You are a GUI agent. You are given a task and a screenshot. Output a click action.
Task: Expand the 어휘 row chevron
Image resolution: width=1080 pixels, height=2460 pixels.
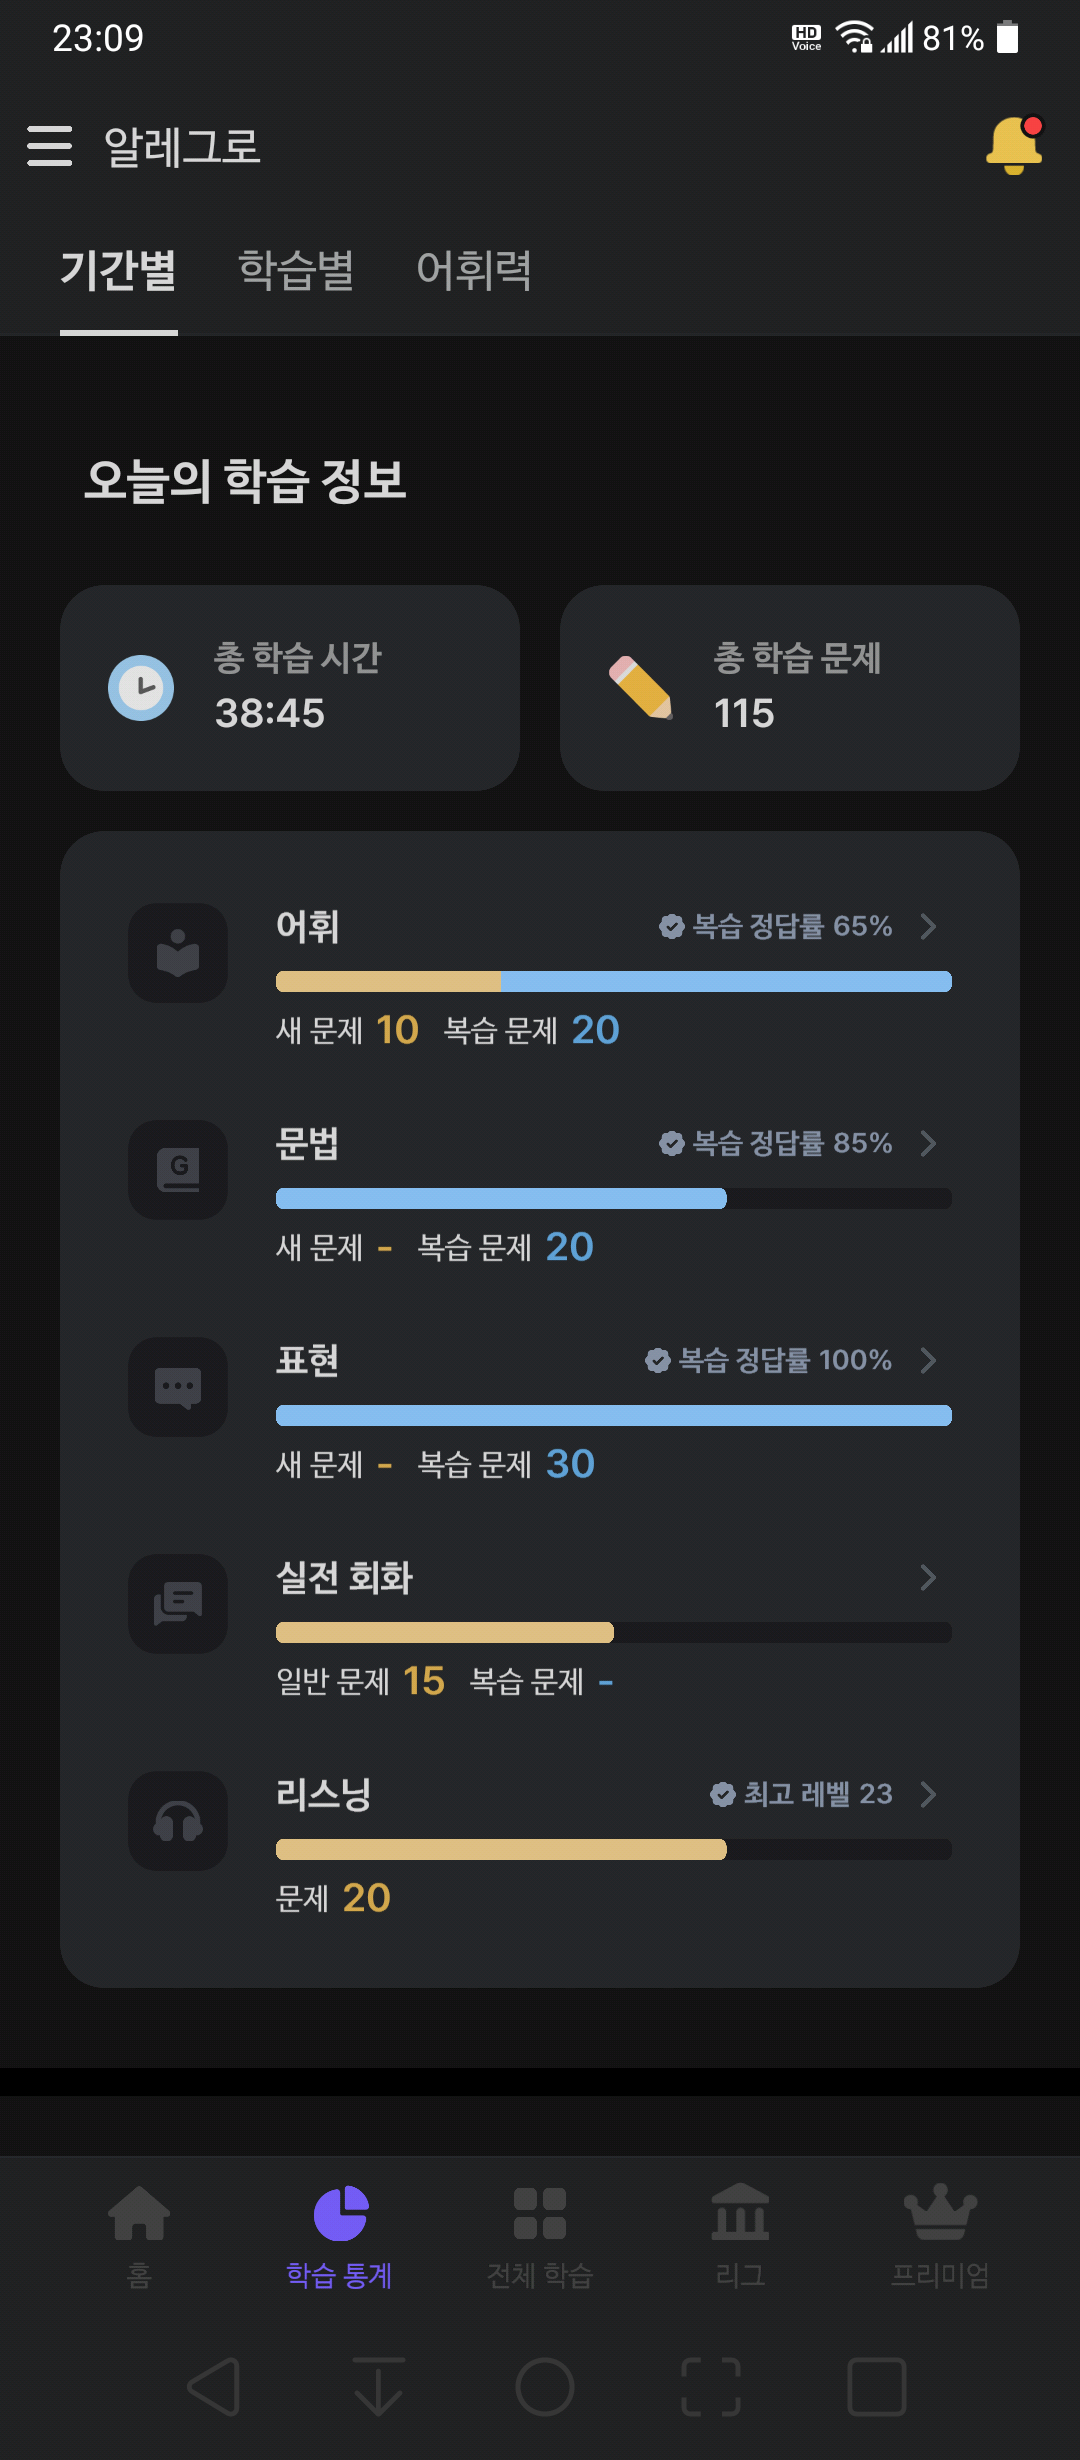pos(928,926)
